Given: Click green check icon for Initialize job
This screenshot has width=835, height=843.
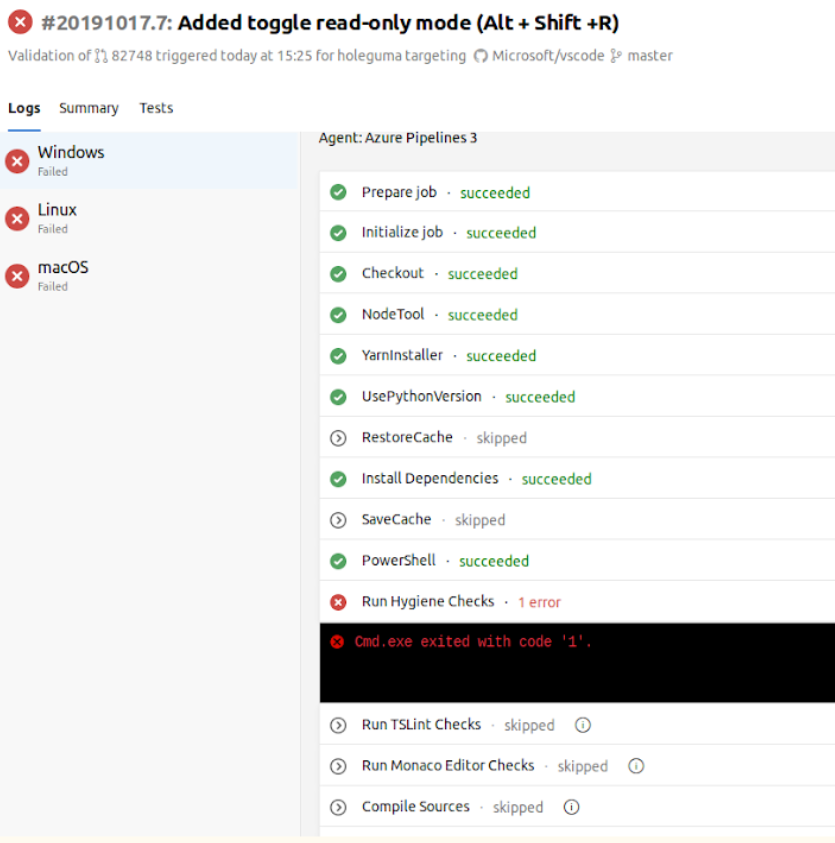Looking at the screenshot, I should point(338,233).
